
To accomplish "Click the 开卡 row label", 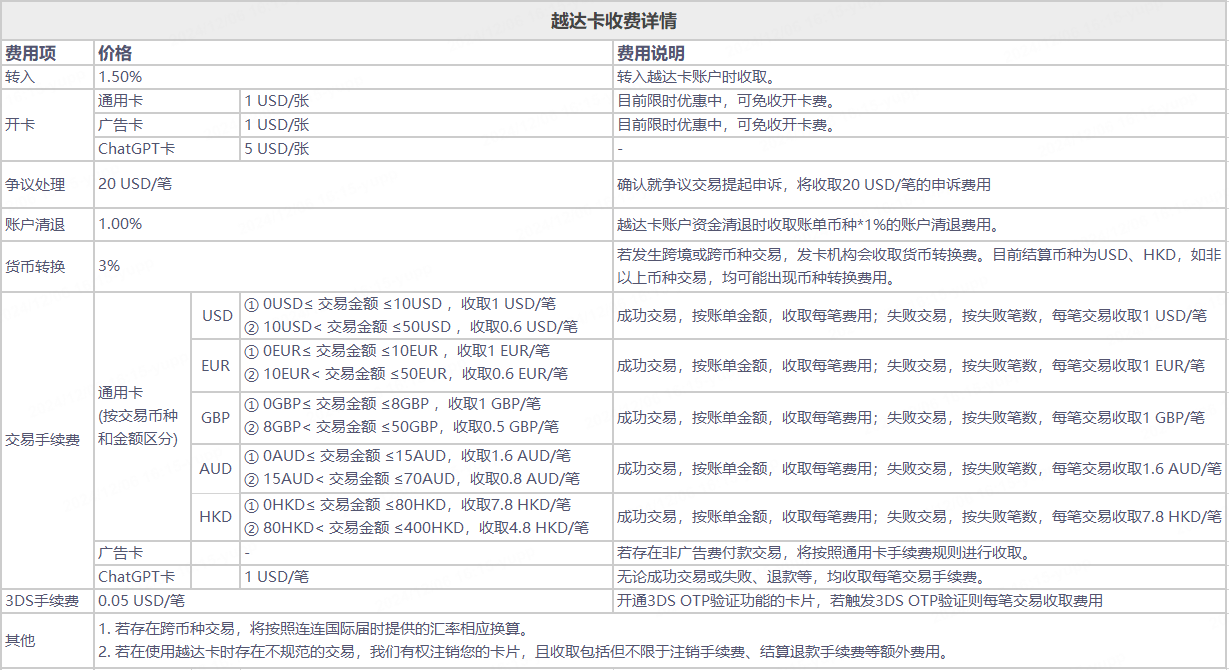I will (19, 125).
